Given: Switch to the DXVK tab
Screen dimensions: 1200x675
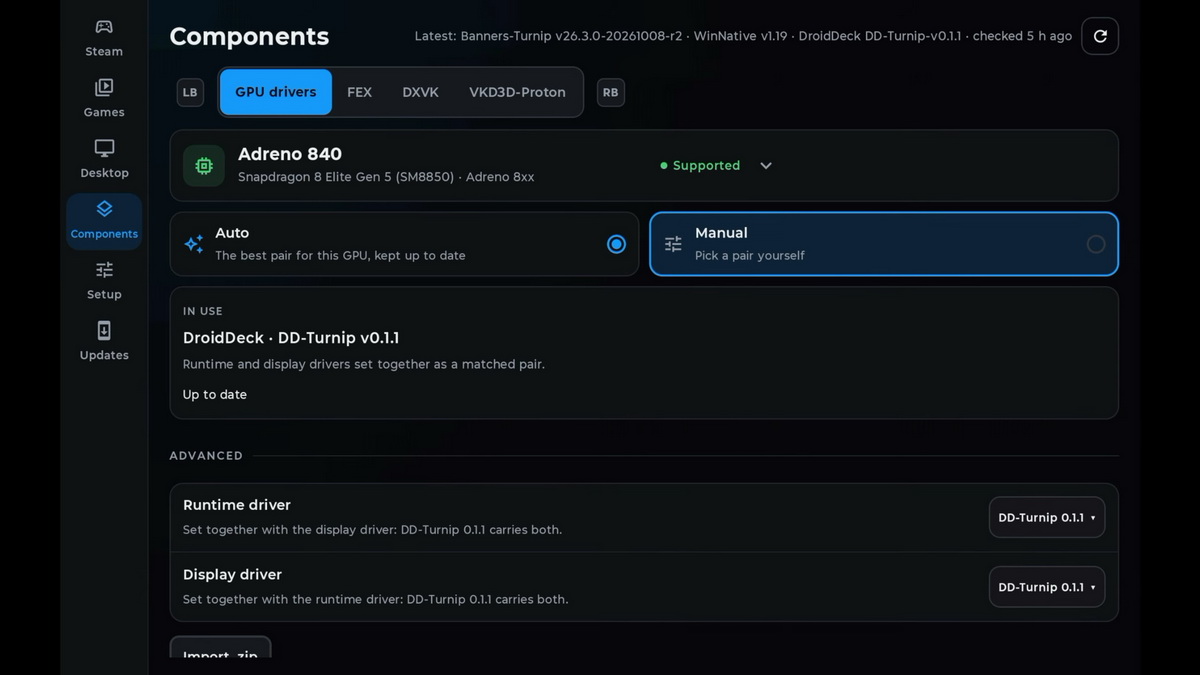Looking at the screenshot, I should (x=421, y=92).
